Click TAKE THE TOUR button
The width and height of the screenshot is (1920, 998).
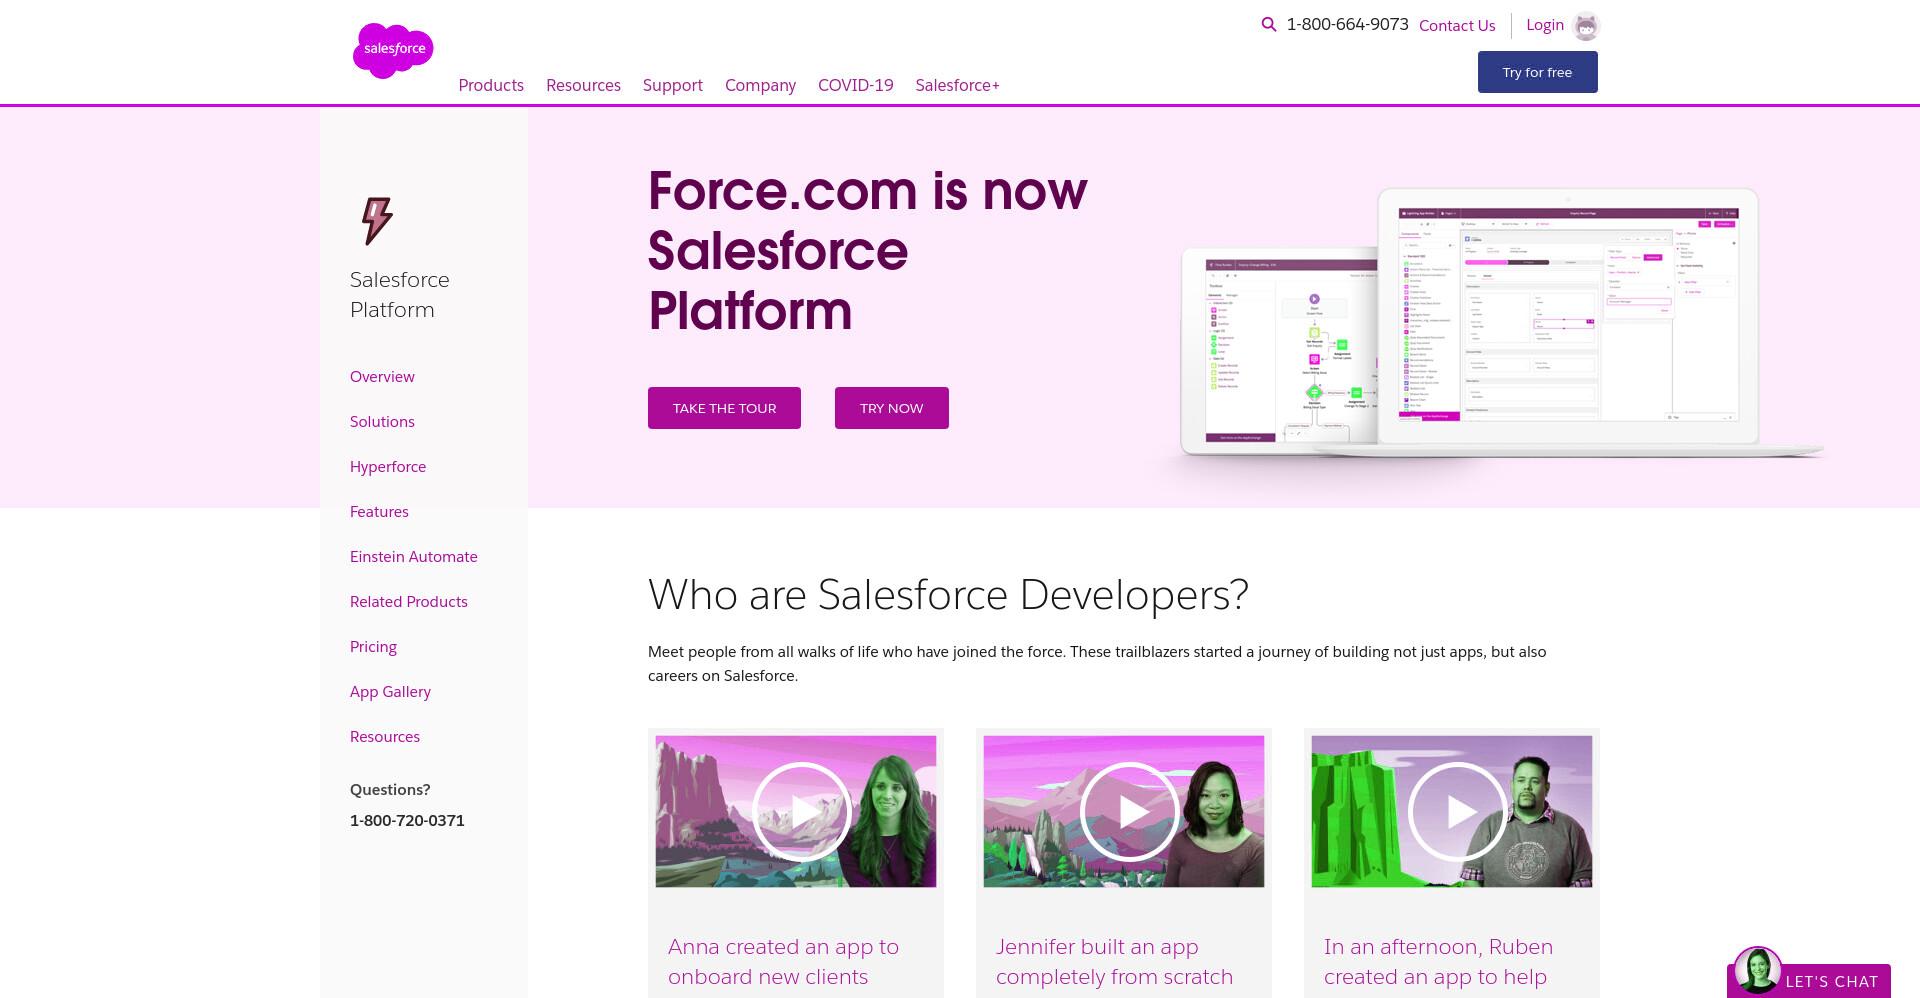pos(724,408)
